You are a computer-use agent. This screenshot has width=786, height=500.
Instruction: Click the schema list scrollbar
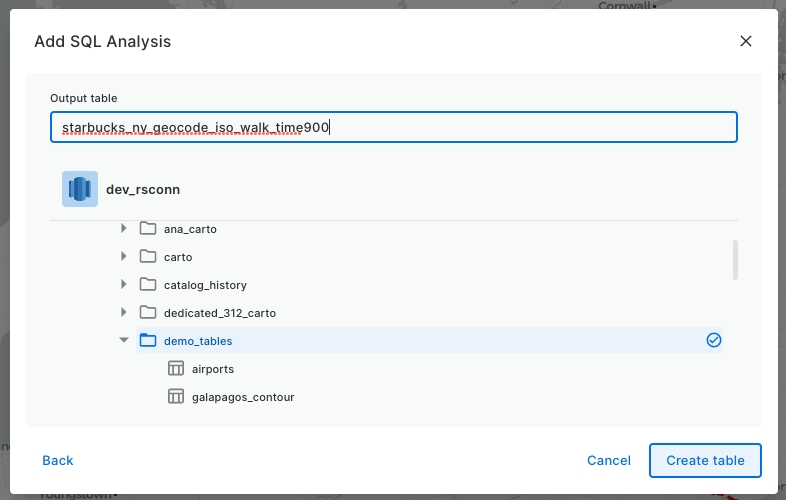(735, 260)
